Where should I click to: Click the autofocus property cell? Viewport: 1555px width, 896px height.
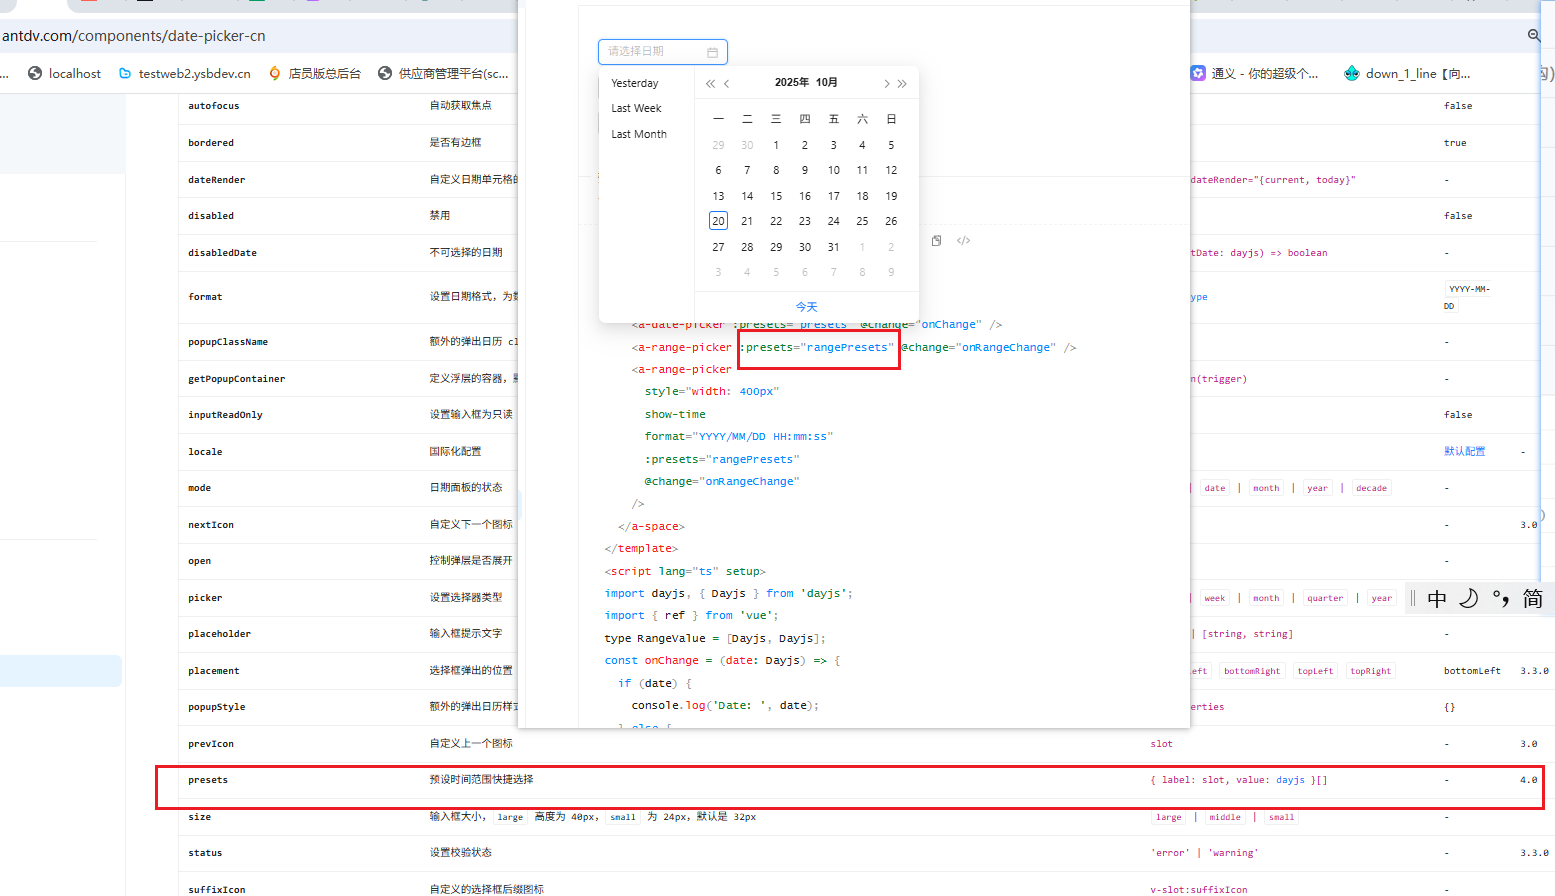(x=214, y=106)
